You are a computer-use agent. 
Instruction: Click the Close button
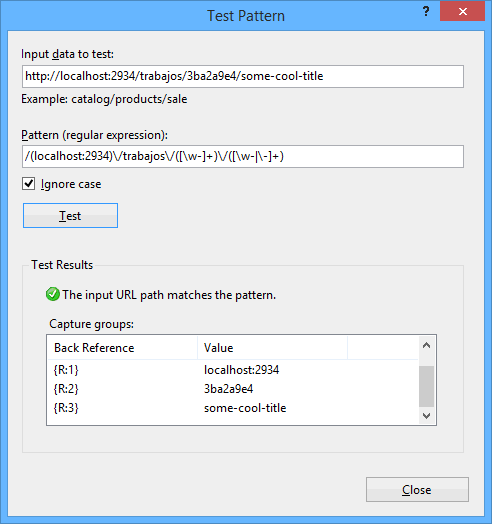pyautogui.click(x=417, y=490)
